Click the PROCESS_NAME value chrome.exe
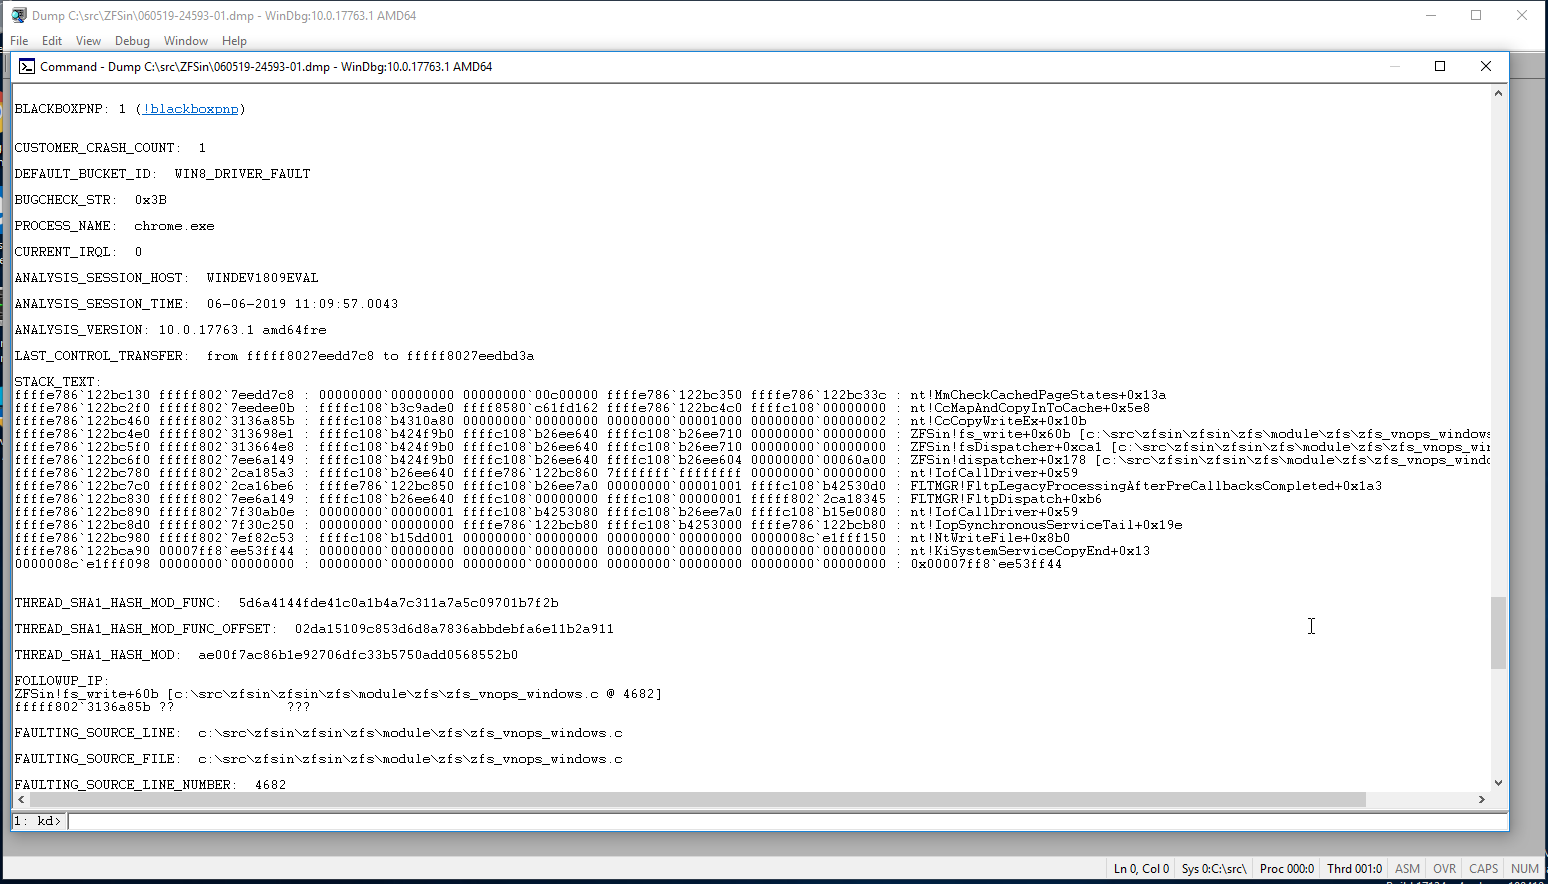Viewport: 1548px width, 884px height. click(x=174, y=226)
